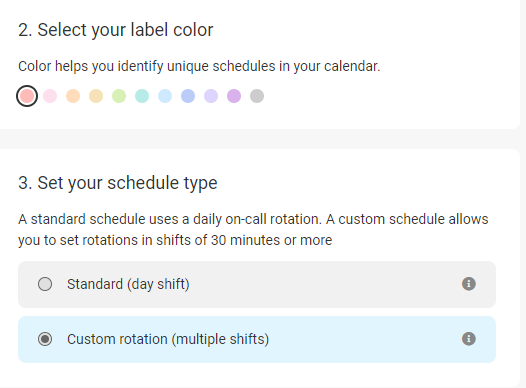Select the pale lavender label color
This screenshot has width=526, height=388.
tap(211, 96)
